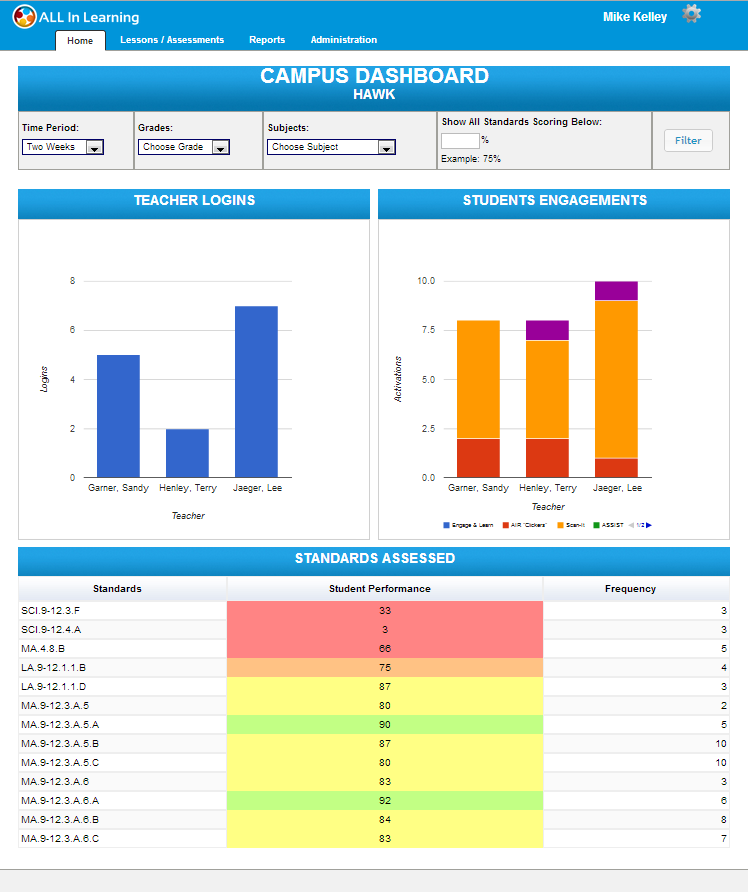Open the settings gear icon
Viewport: 748px width, 892px height.
tap(691, 14)
